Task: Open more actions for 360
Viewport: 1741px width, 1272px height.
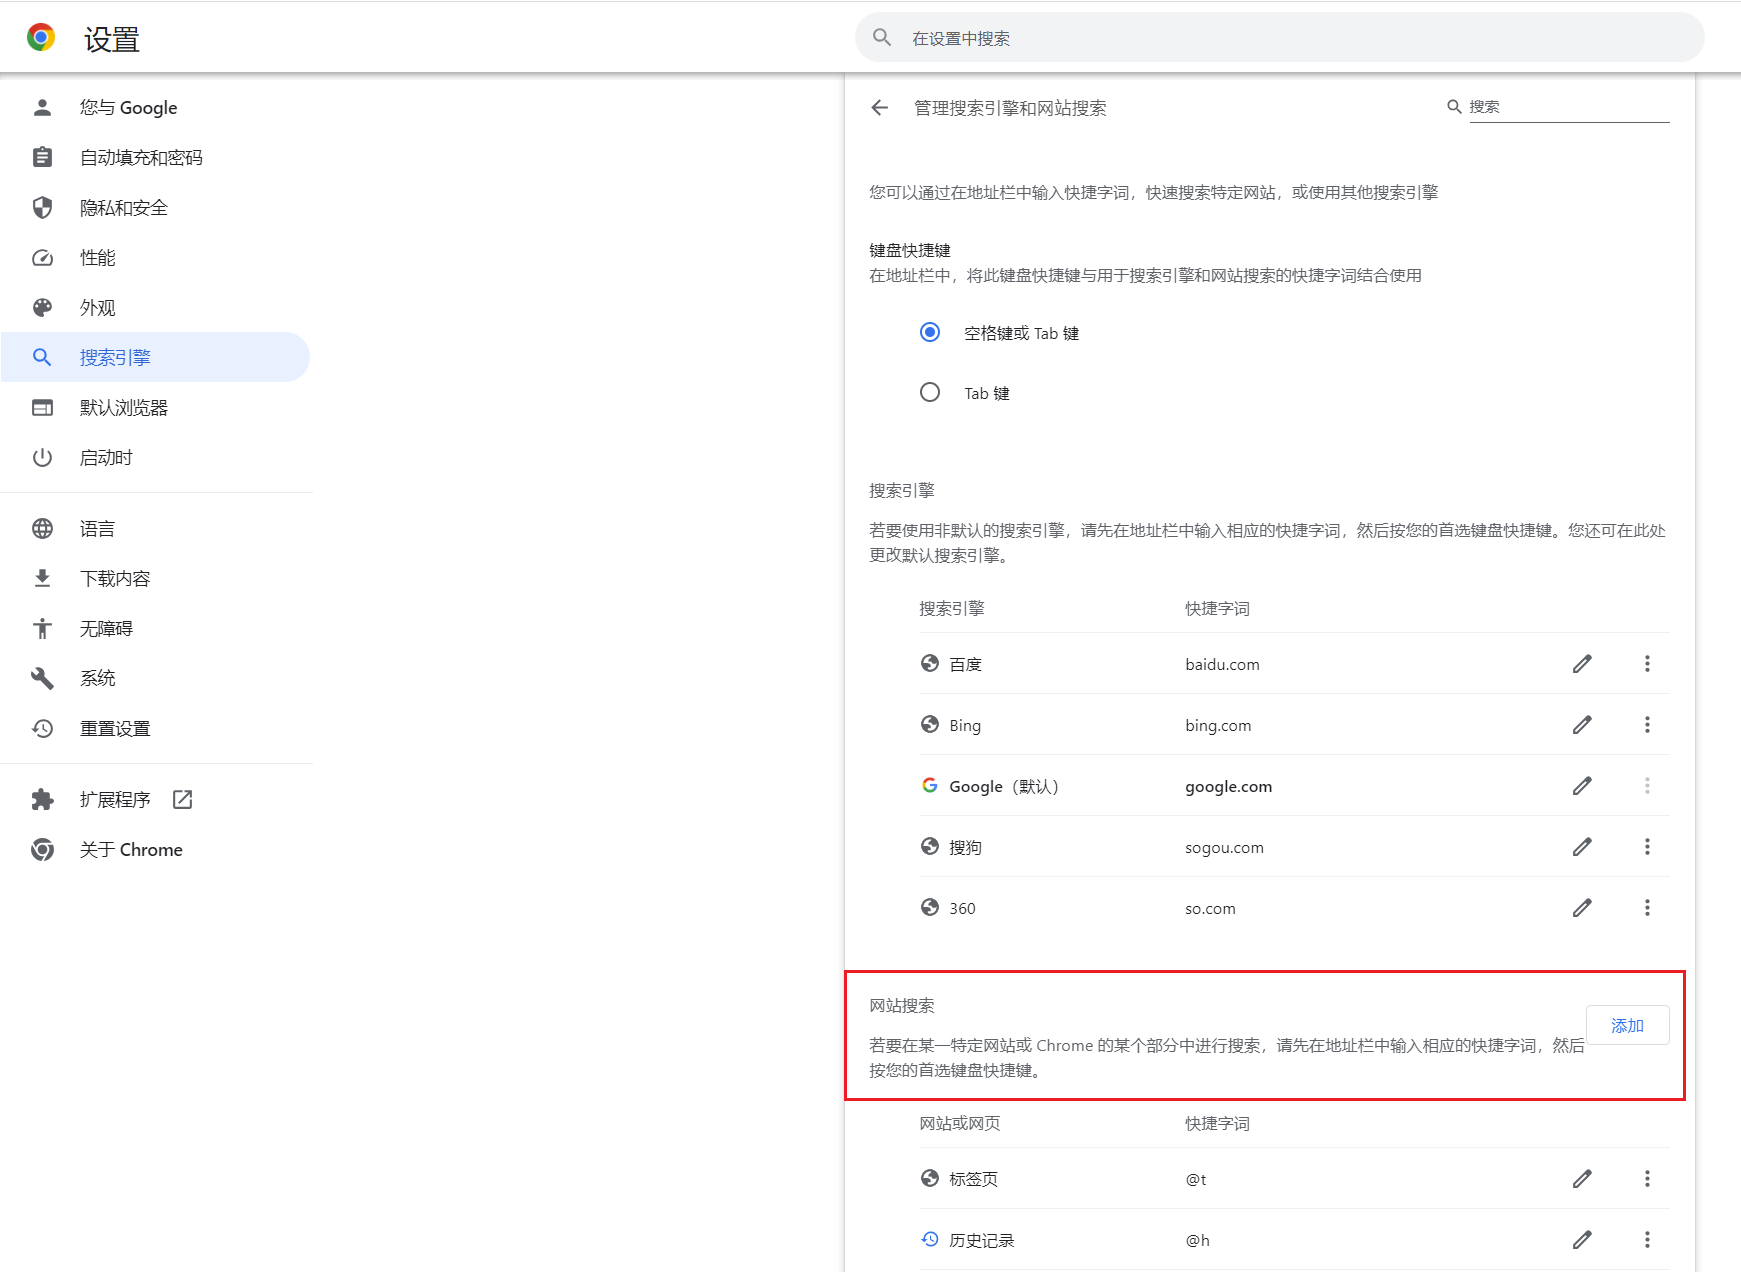Action: (1647, 908)
